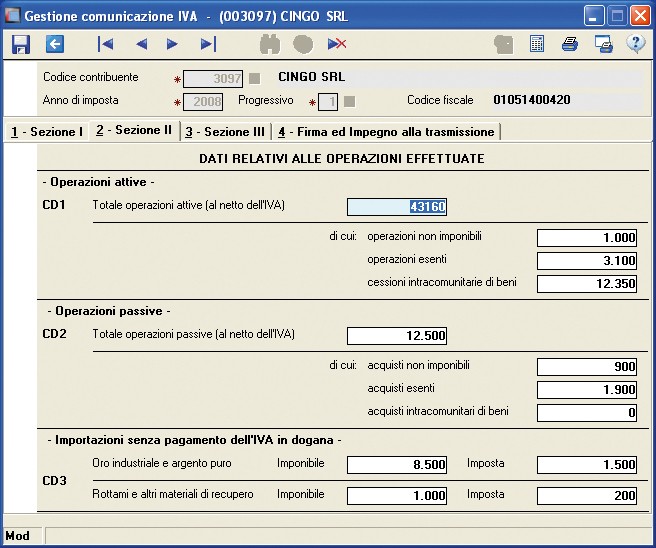Click CD2 Totale operazioni passive field

point(397,335)
